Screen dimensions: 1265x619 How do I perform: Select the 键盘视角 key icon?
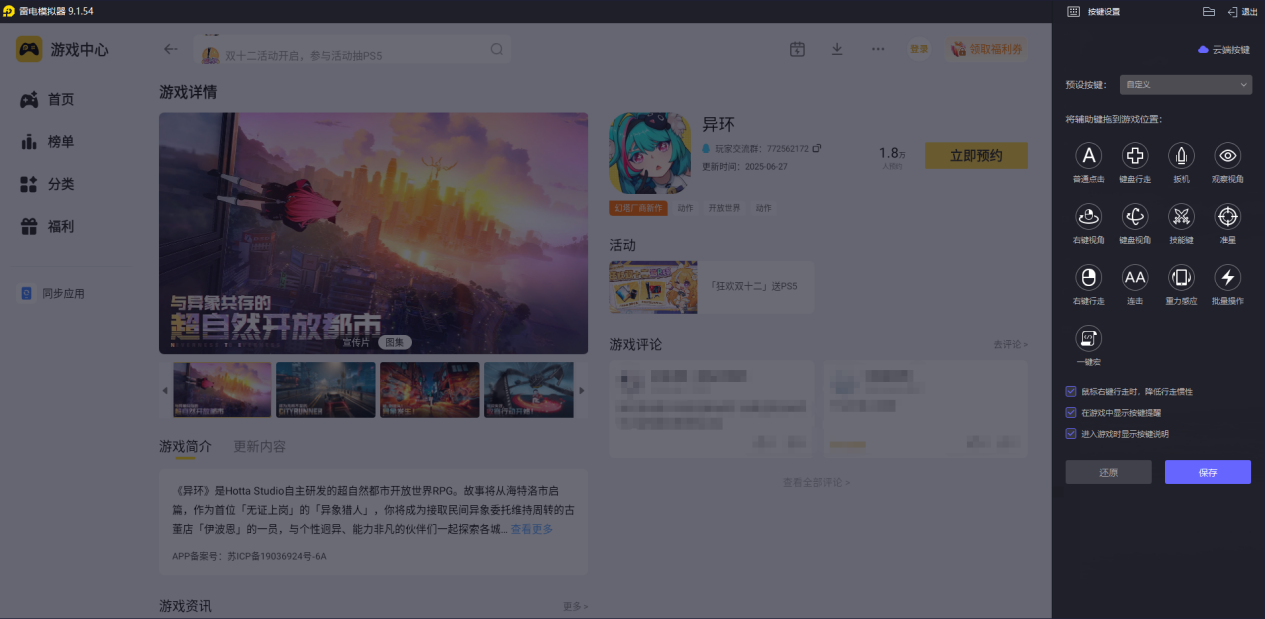tap(1135, 216)
